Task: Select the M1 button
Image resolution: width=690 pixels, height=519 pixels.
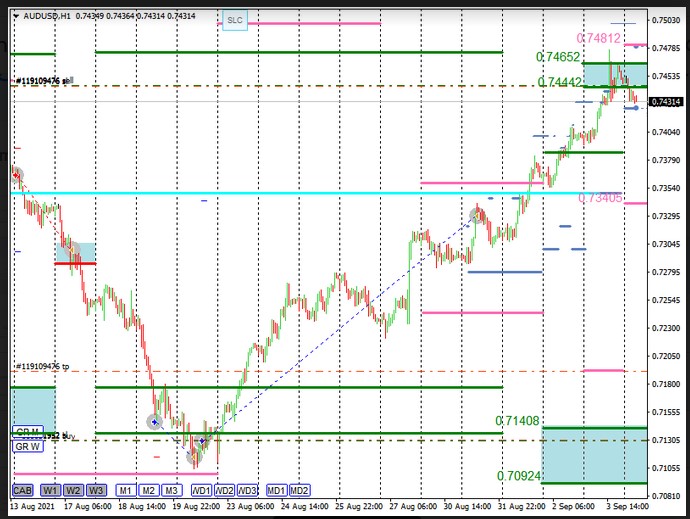Action: (x=124, y=490)
